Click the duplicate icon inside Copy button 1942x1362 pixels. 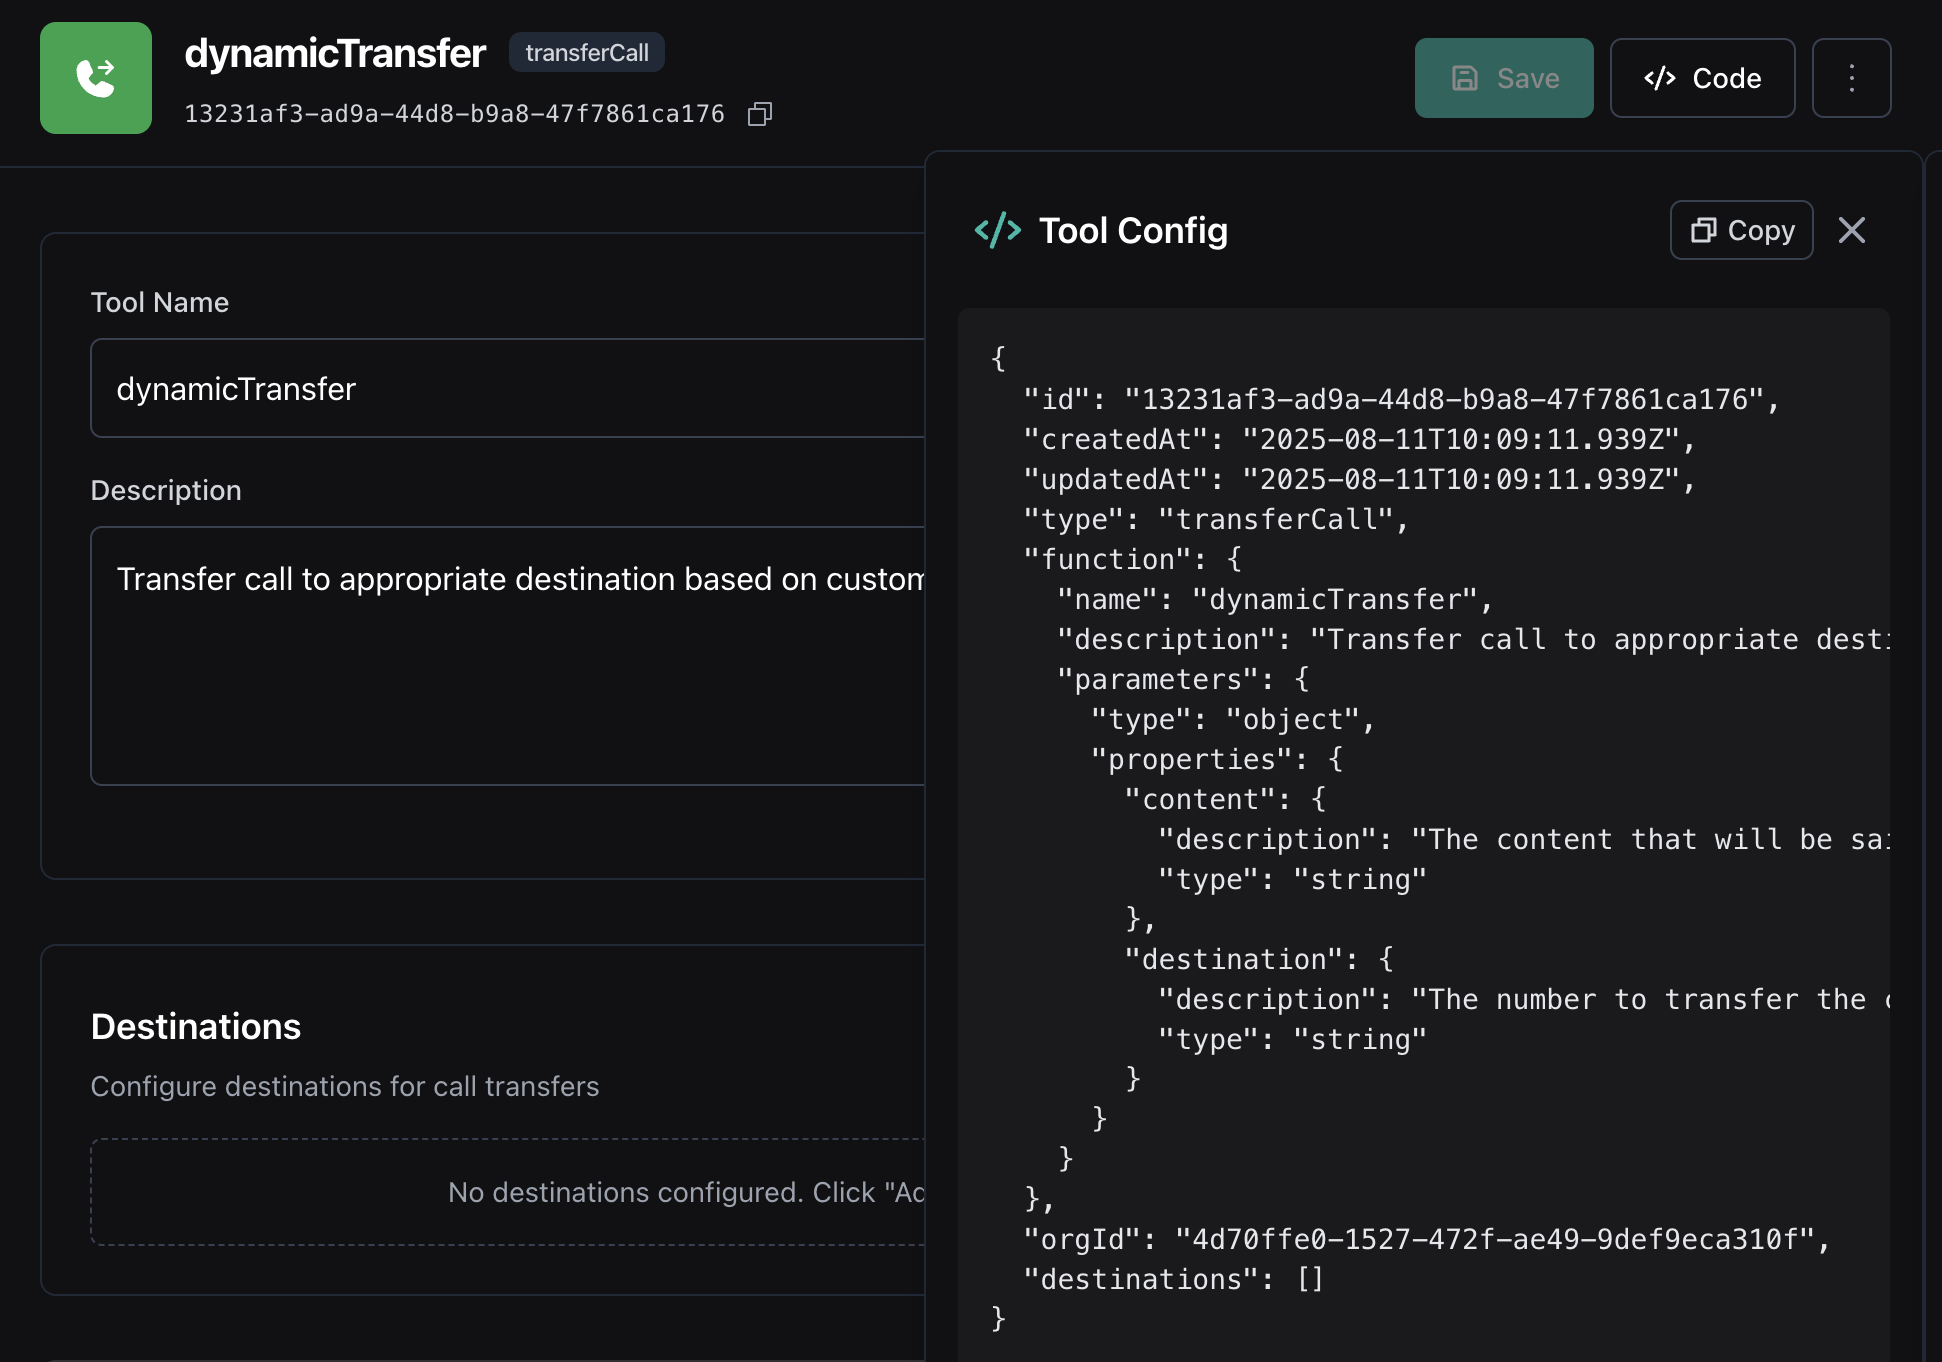coord(1703,230)
